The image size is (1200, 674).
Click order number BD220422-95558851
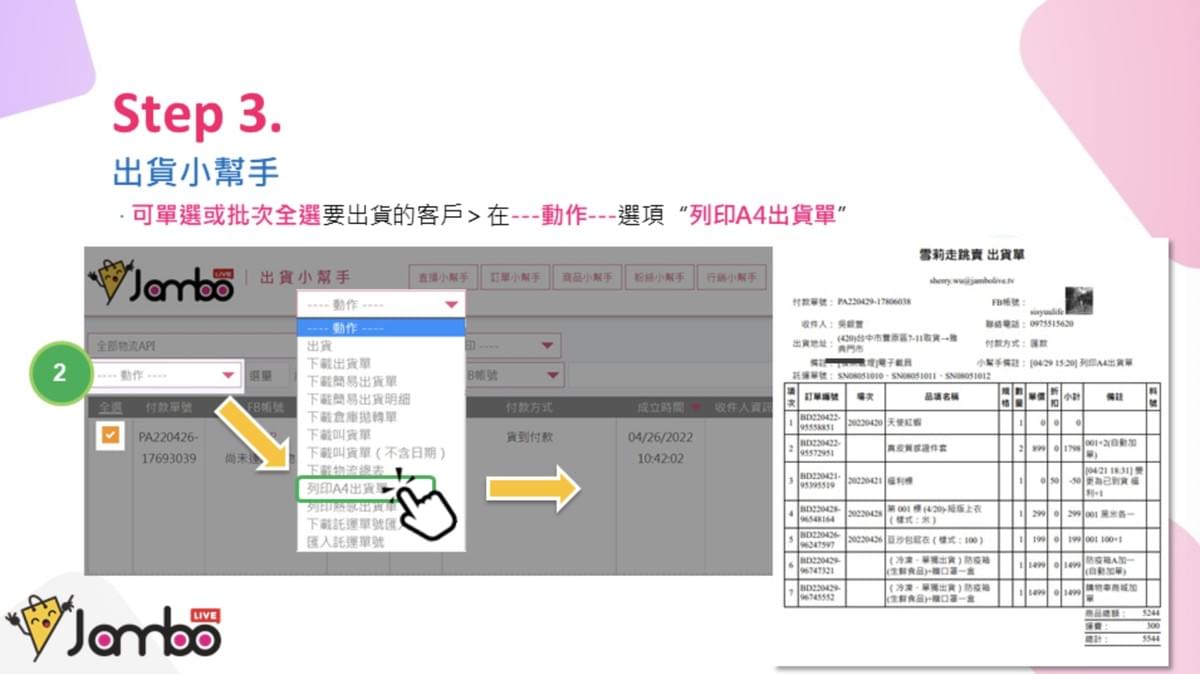pyautogui.click(x=821, y=423)
